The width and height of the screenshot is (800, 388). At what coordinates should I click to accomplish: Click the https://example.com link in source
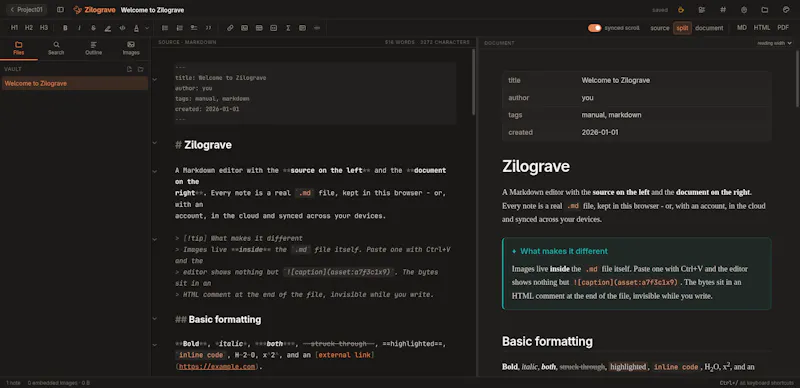click(217, 367)
